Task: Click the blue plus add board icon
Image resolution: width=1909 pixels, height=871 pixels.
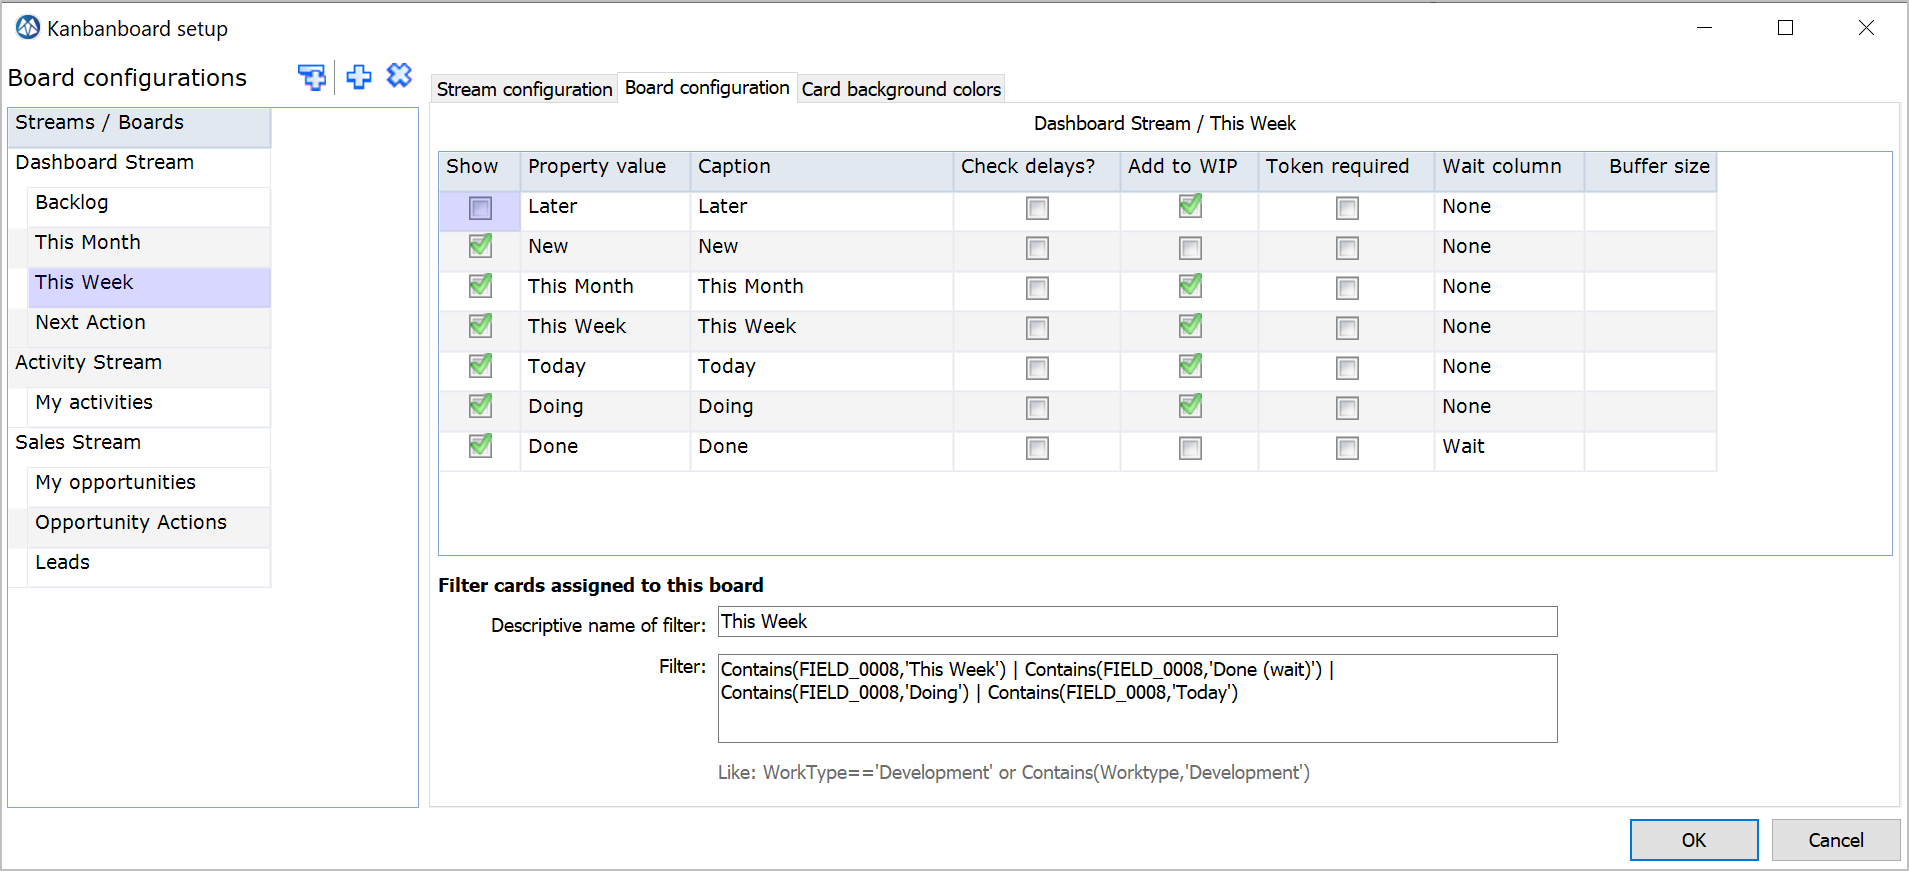Action: [359, 77]
